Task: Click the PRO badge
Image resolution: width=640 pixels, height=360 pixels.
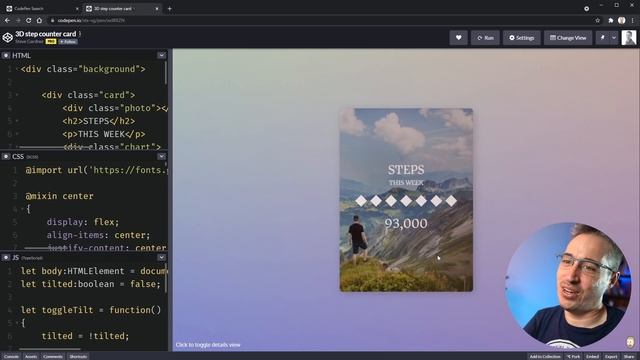Action: point(51,42)
